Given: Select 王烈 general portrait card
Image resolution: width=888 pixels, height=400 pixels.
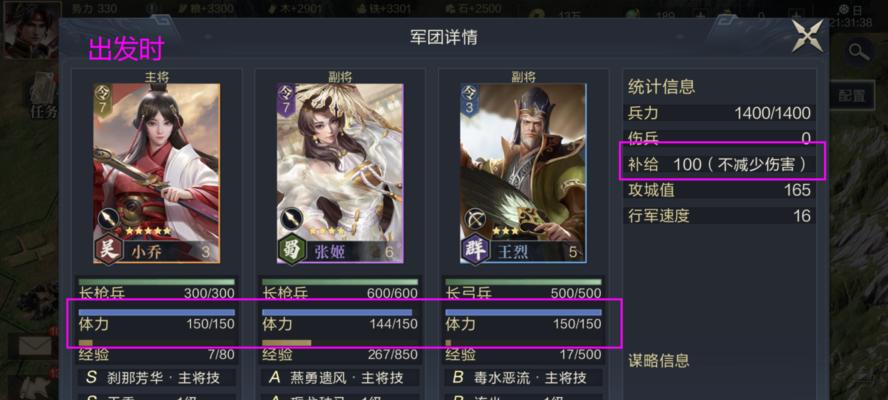Looking at the screenshot, I should [x=523, y=173].
